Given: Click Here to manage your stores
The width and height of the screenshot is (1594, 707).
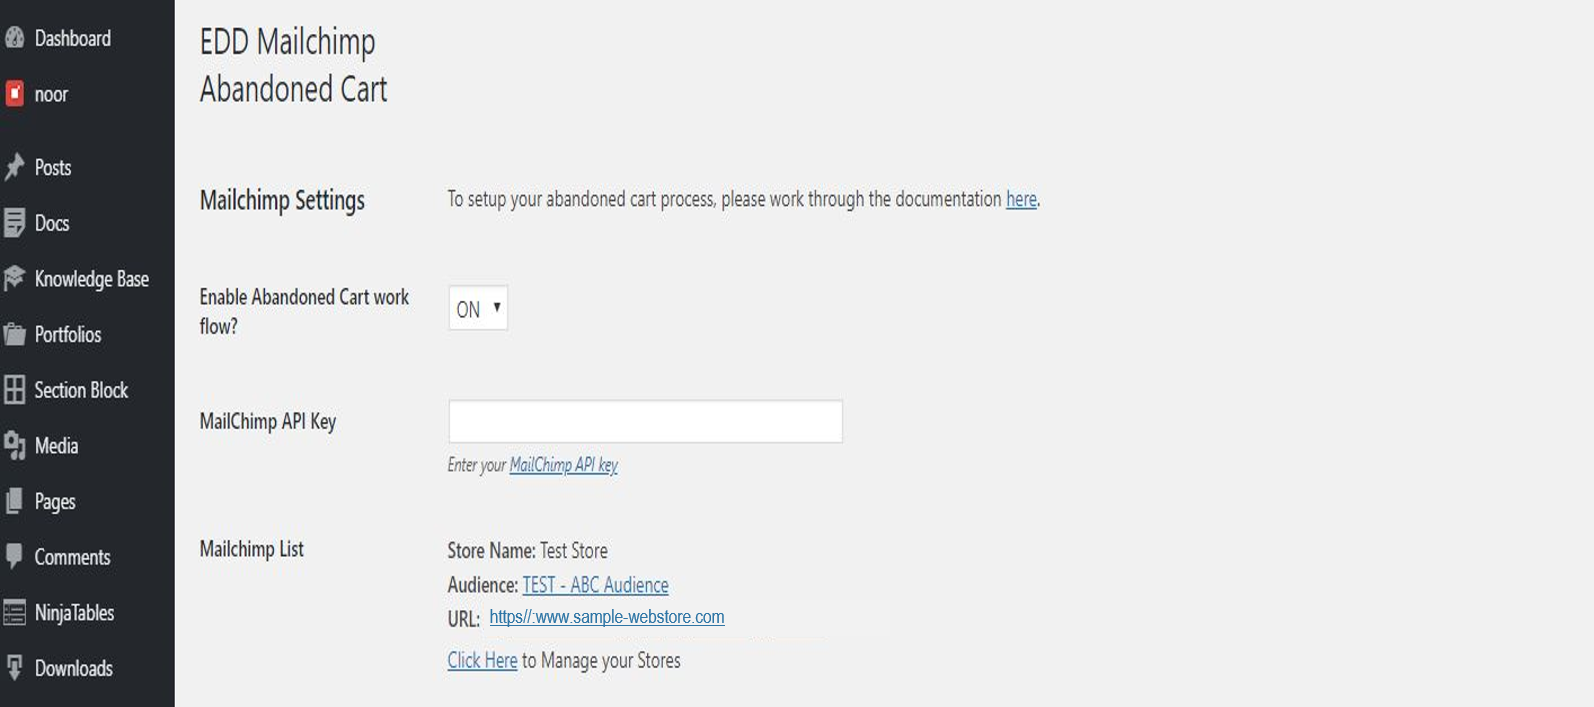Looking at the screenshot, I should (x=482, y=660).
